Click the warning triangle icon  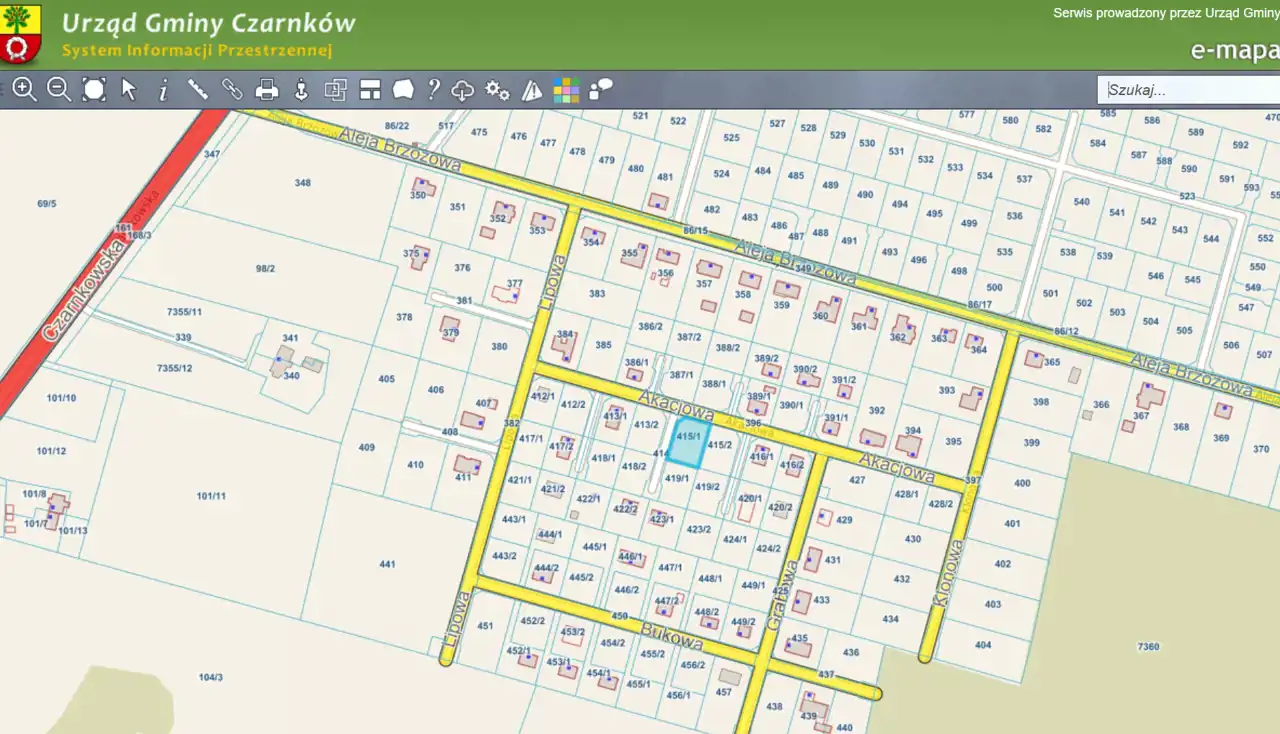pos(532,90)
